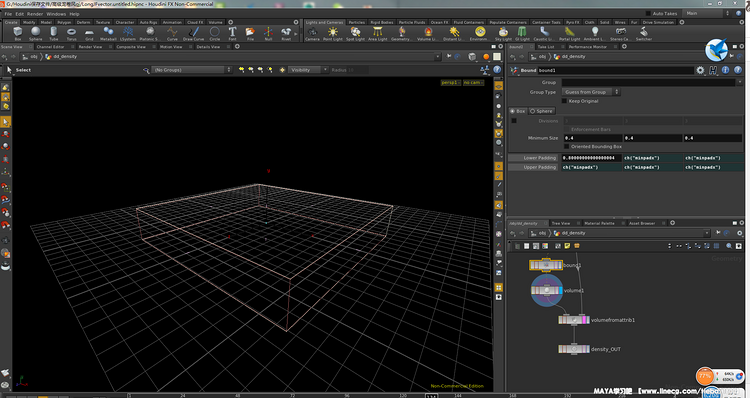Click the first Minimum Size field
The height and width of the screenshot is (398, 750).
592,138
